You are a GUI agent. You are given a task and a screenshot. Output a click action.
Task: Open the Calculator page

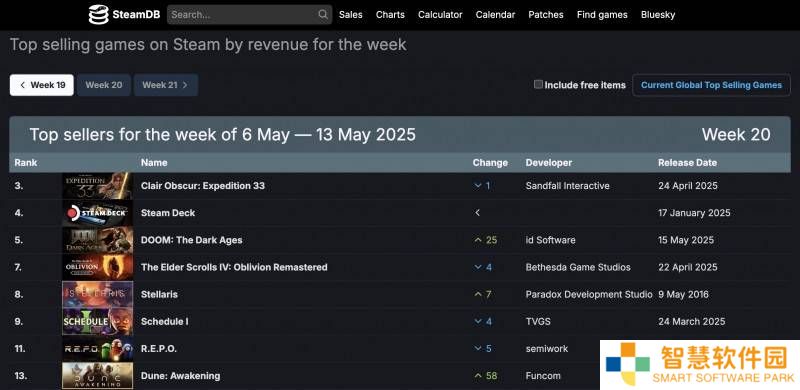pyautogui.click(x=440, y=15)
